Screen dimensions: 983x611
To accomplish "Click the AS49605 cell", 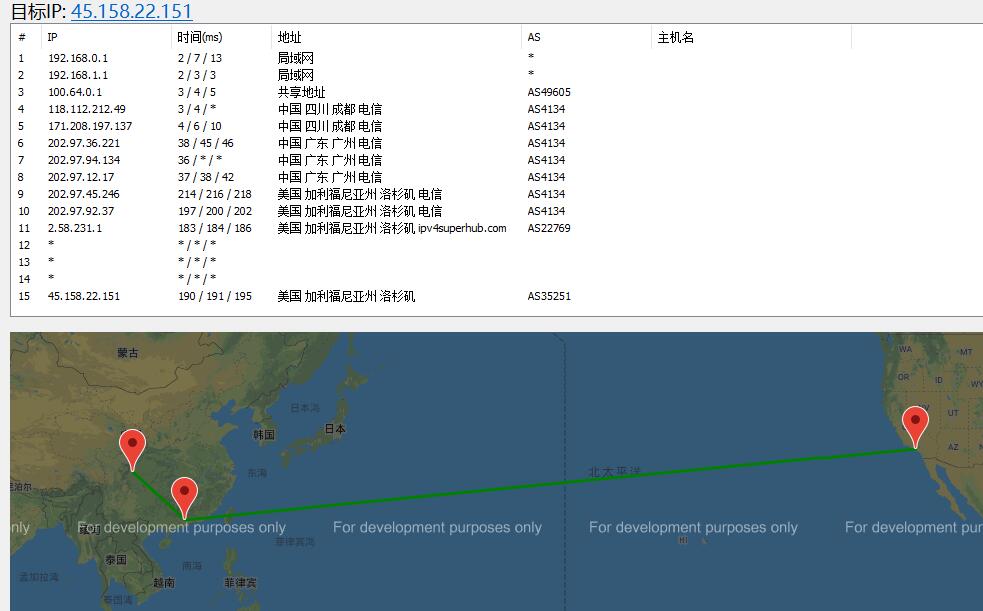I will 549,91.
